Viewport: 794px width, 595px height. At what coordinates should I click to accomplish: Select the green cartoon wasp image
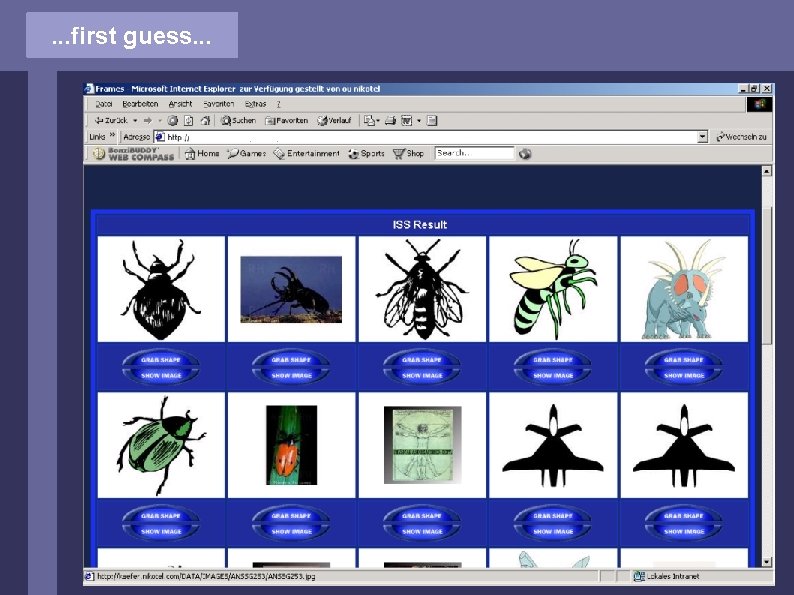point(553,289)
